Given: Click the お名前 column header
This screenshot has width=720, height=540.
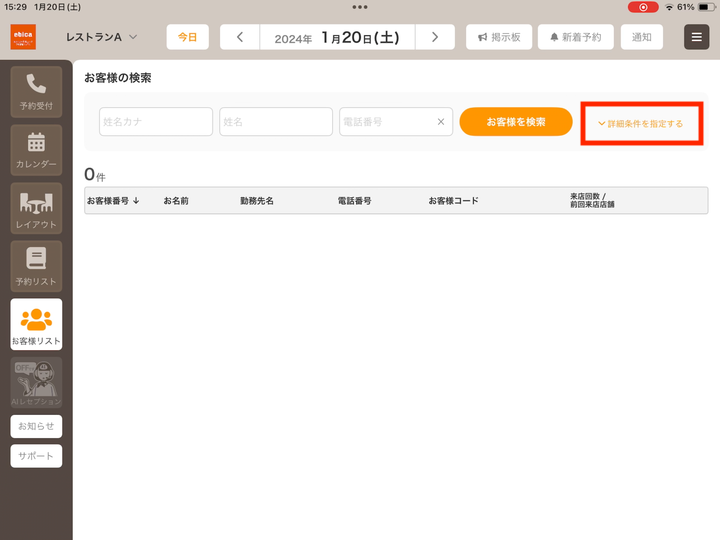Looking at the screenshot, I should point(176,201).
